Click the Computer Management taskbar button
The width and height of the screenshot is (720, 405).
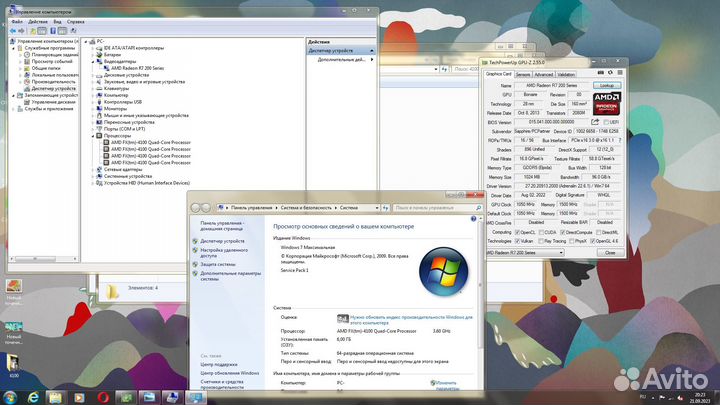173,398
